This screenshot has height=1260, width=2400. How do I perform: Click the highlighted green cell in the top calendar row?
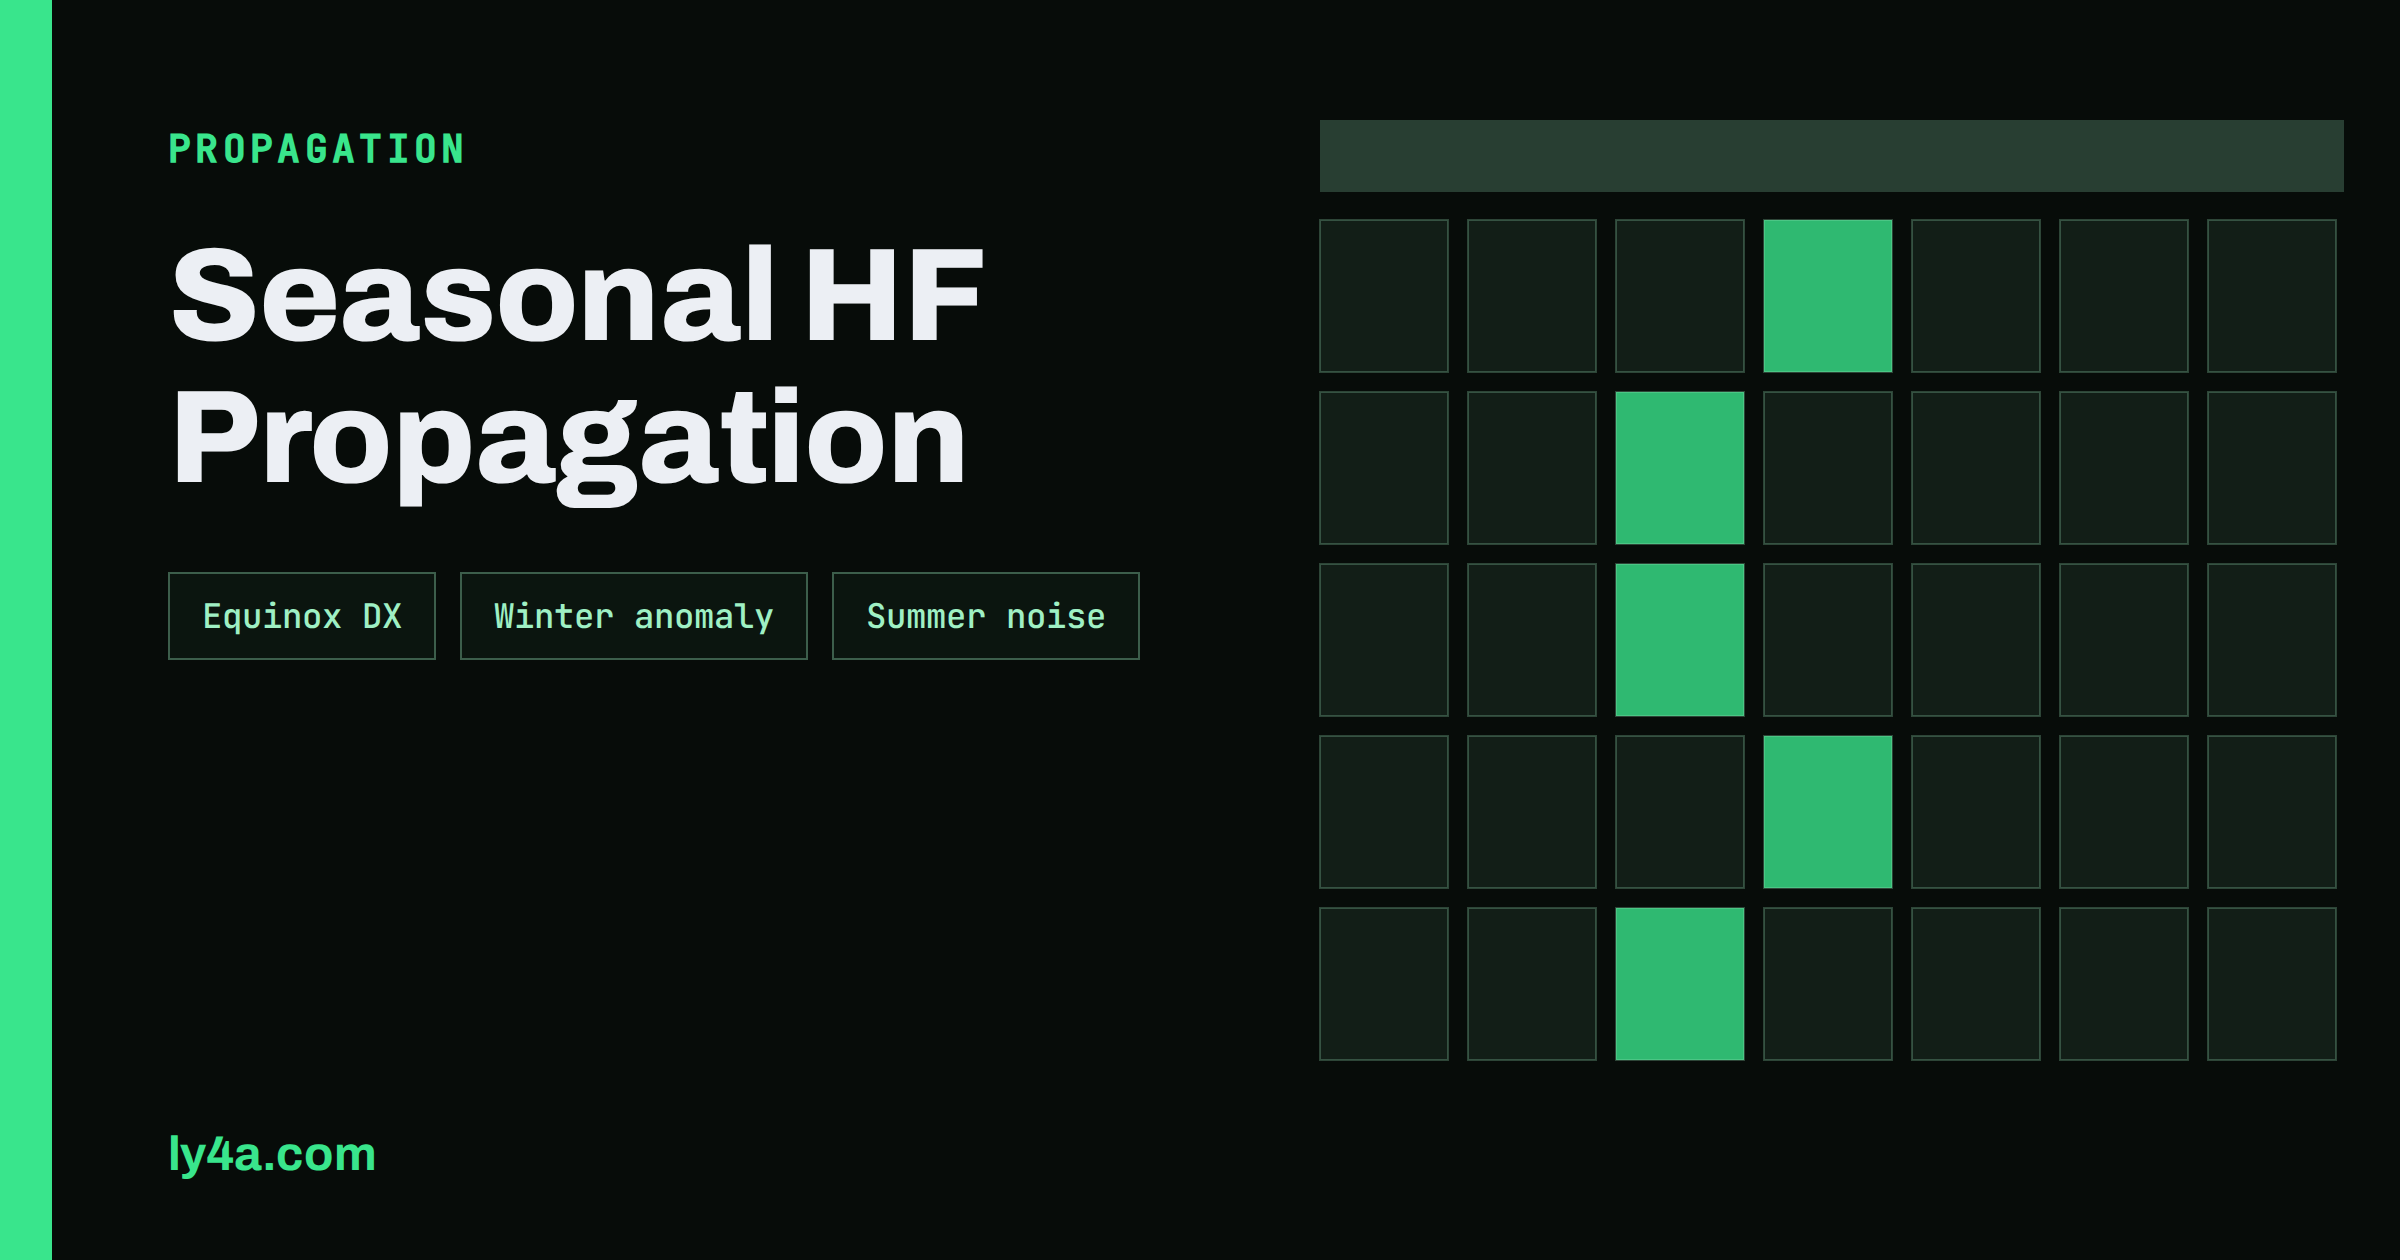coord(1828,296)
